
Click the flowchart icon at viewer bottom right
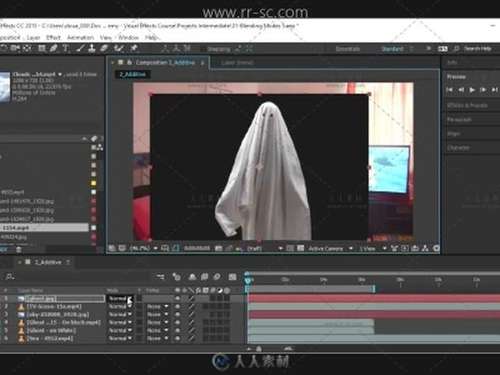tap(425, 248)
